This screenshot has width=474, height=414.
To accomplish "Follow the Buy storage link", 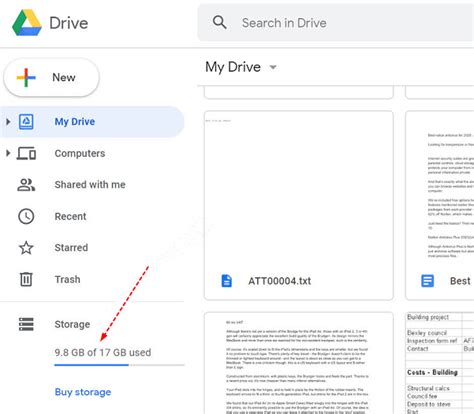I will [x=83, y=392].
